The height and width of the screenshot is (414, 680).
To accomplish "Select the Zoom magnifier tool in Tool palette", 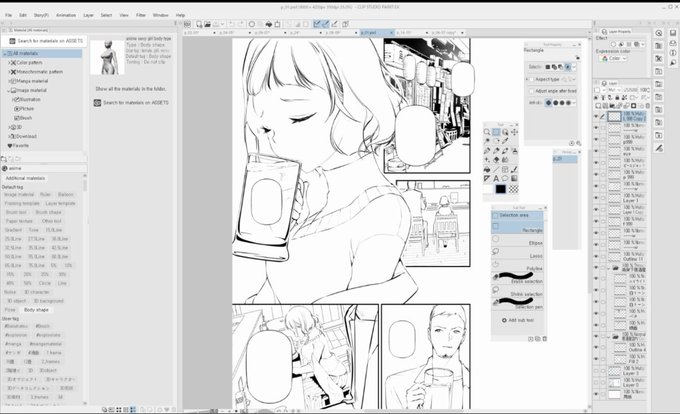I will tap(487, 132).
